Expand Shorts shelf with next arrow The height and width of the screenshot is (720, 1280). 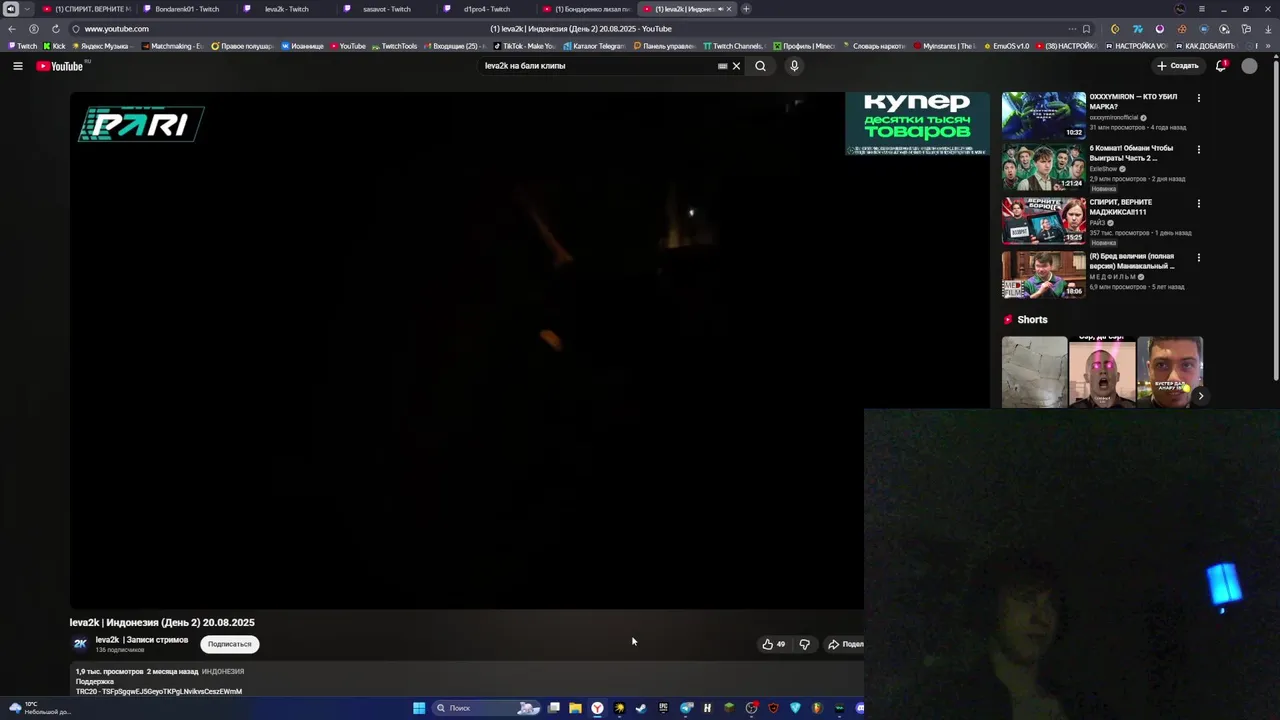click(1200, 396)
